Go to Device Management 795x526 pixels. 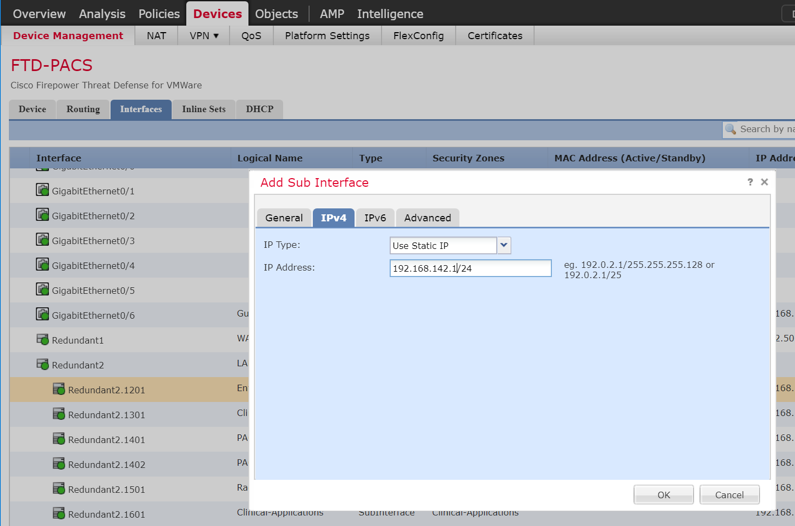click(x=68, y=36)
